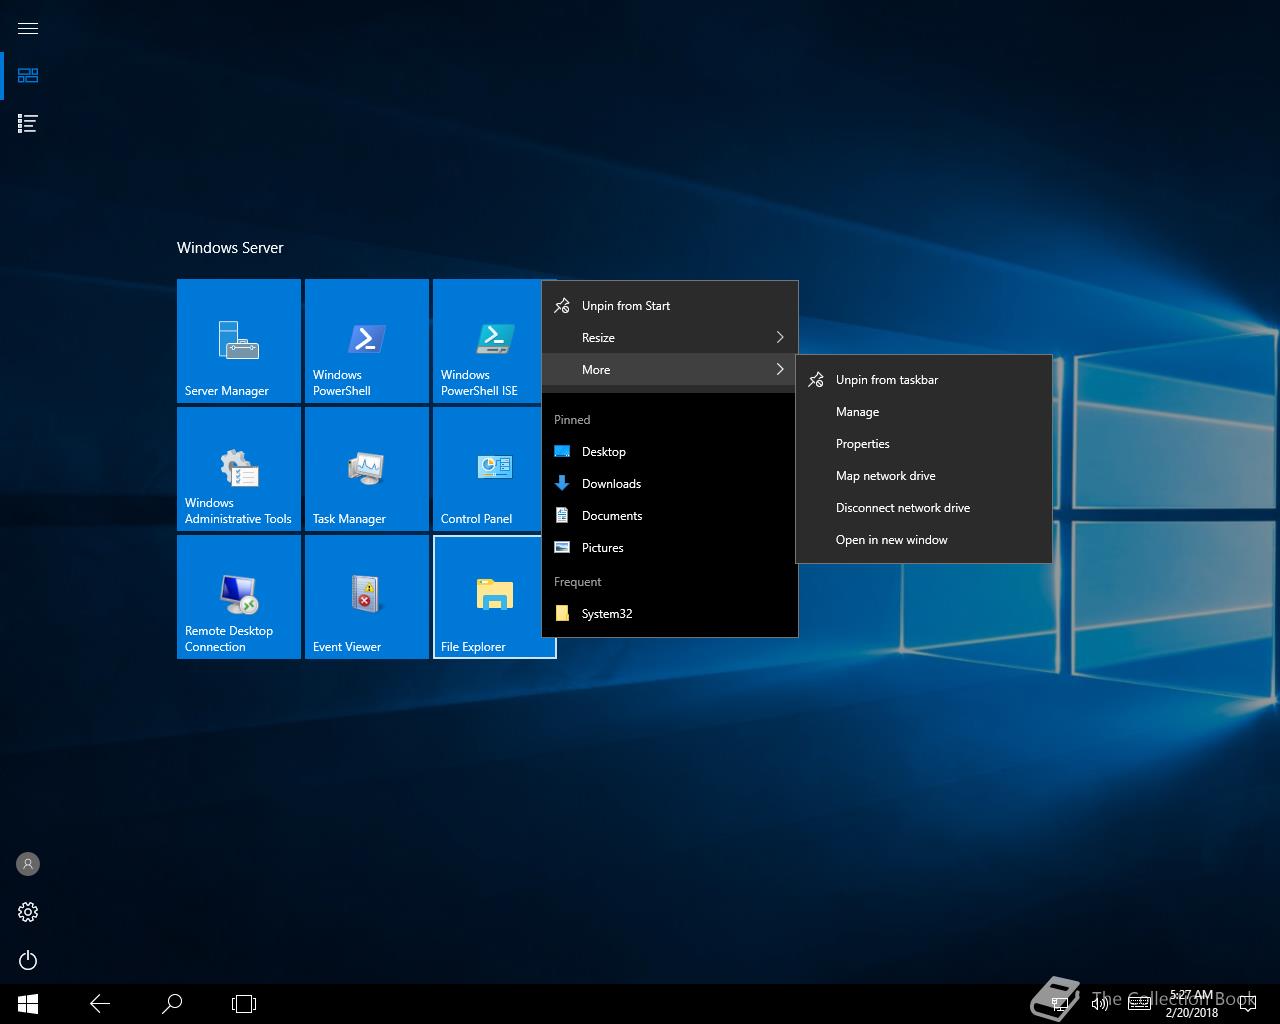
Task: Click the clock showing 5:27 AM
Action: (1191, 1004)
